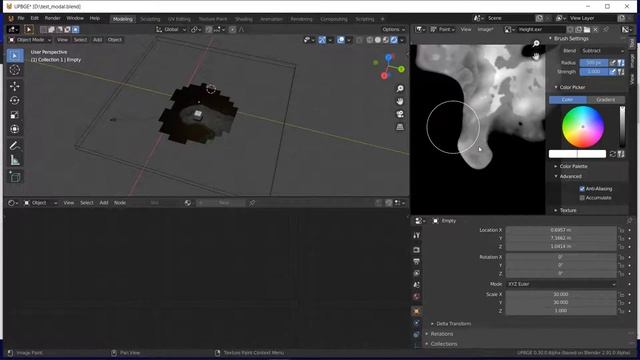Select the Cursor tool in the 3D toolbar
This screenshot has width=640, height=360.
click(15, 70)
